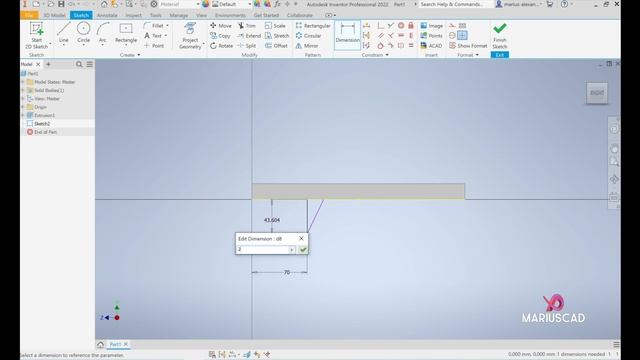
Task: Click the browser search icon
Action: point(79,64)
